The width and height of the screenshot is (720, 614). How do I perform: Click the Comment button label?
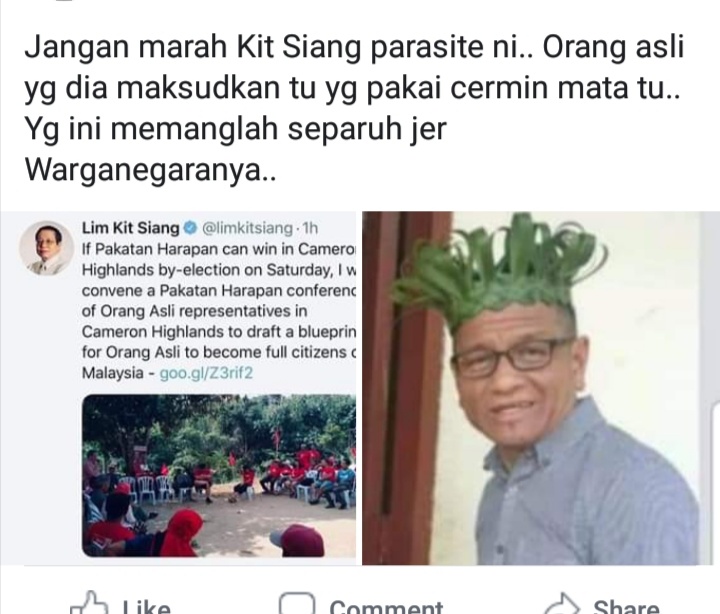[386, 607]
